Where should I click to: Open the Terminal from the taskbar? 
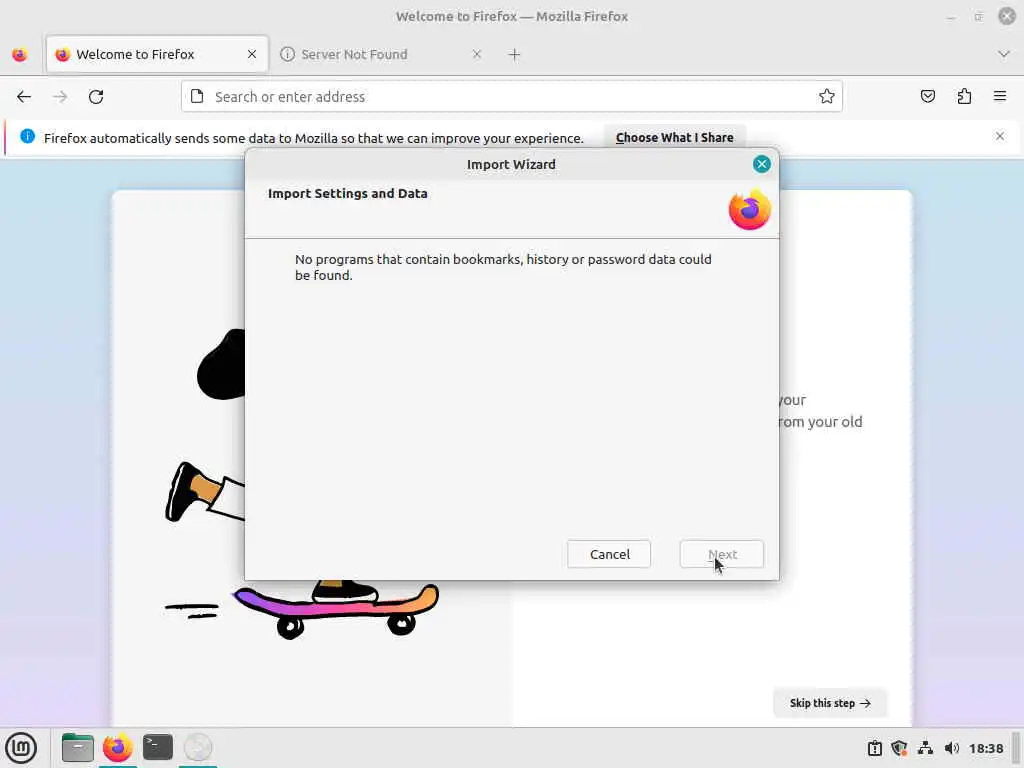[158, 747]
